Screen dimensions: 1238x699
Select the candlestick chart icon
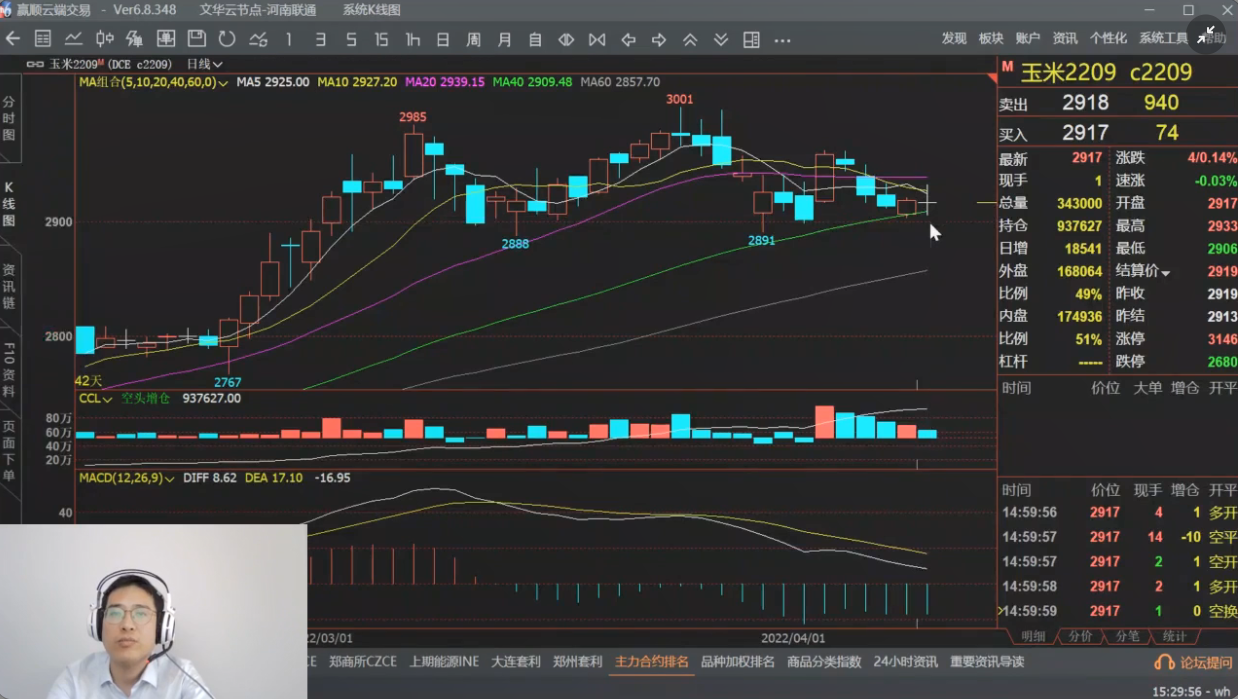click(104, 39)
